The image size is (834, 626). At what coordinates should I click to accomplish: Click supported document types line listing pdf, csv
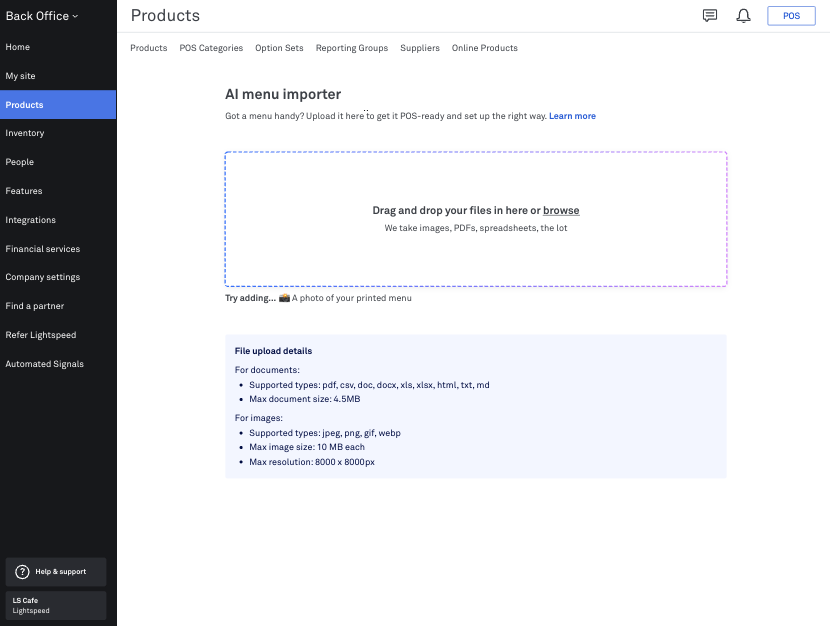pos(369,385)
